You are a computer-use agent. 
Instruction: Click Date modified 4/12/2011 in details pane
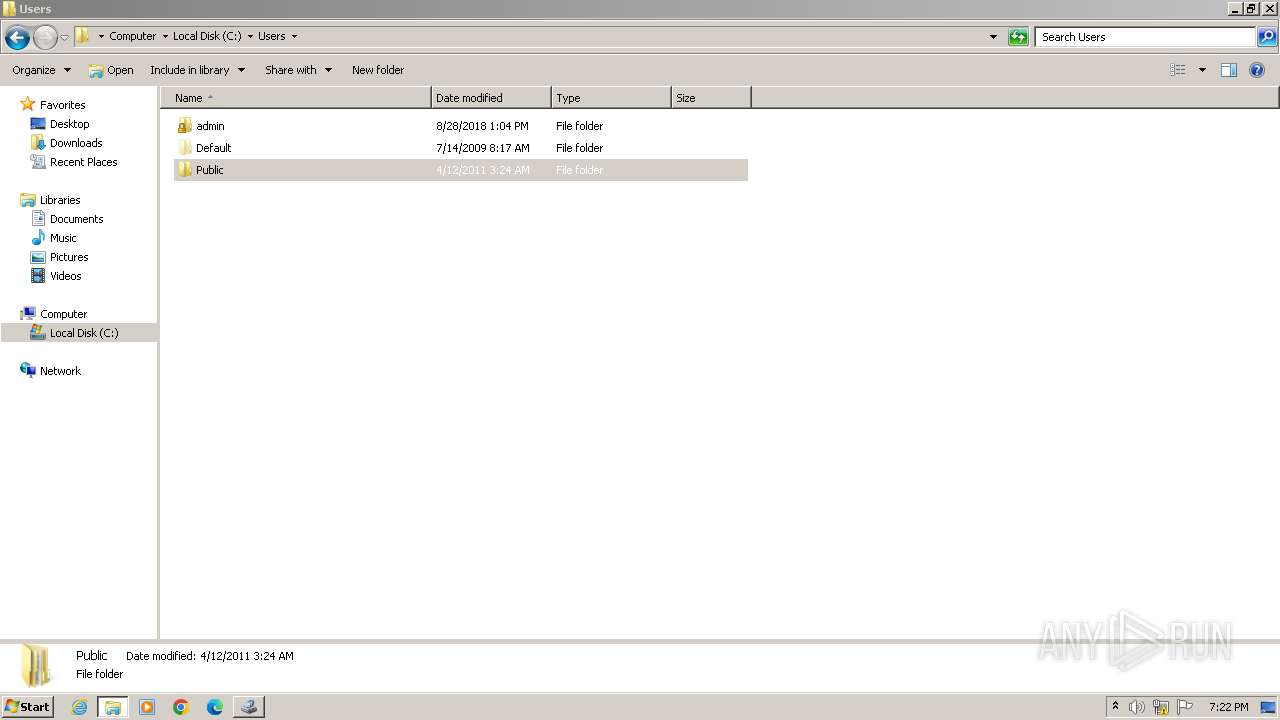click(x=210, y=656)
